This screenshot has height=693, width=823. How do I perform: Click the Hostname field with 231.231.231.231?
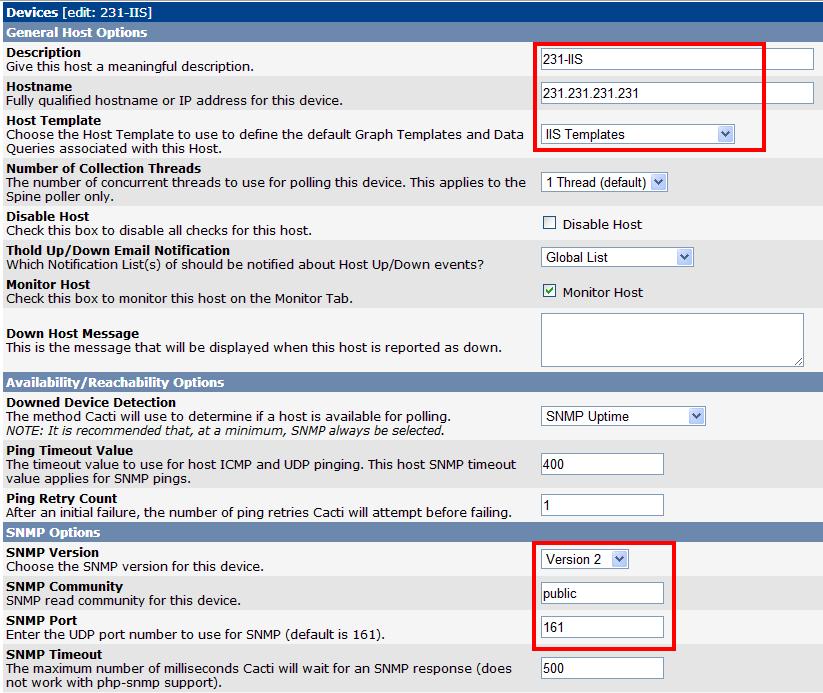click(x=677, y=93)
